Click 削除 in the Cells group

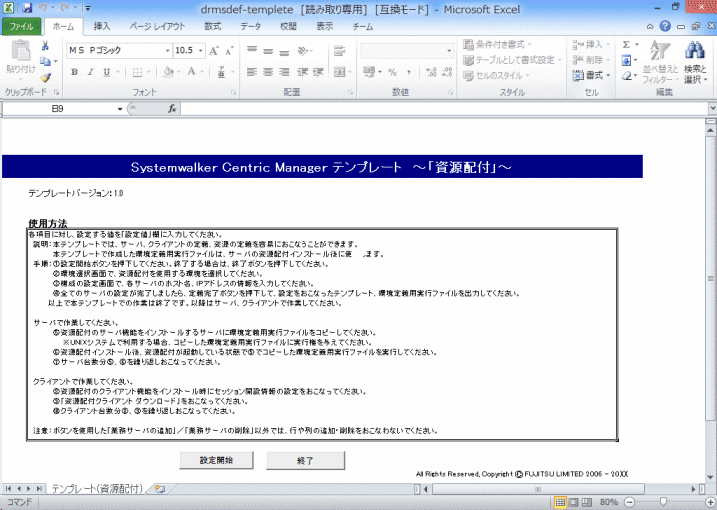(591, 60)
